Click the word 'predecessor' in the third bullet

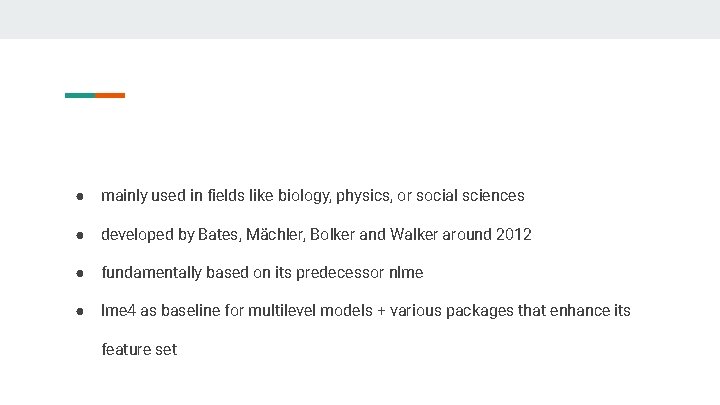[x=340, y=273]
